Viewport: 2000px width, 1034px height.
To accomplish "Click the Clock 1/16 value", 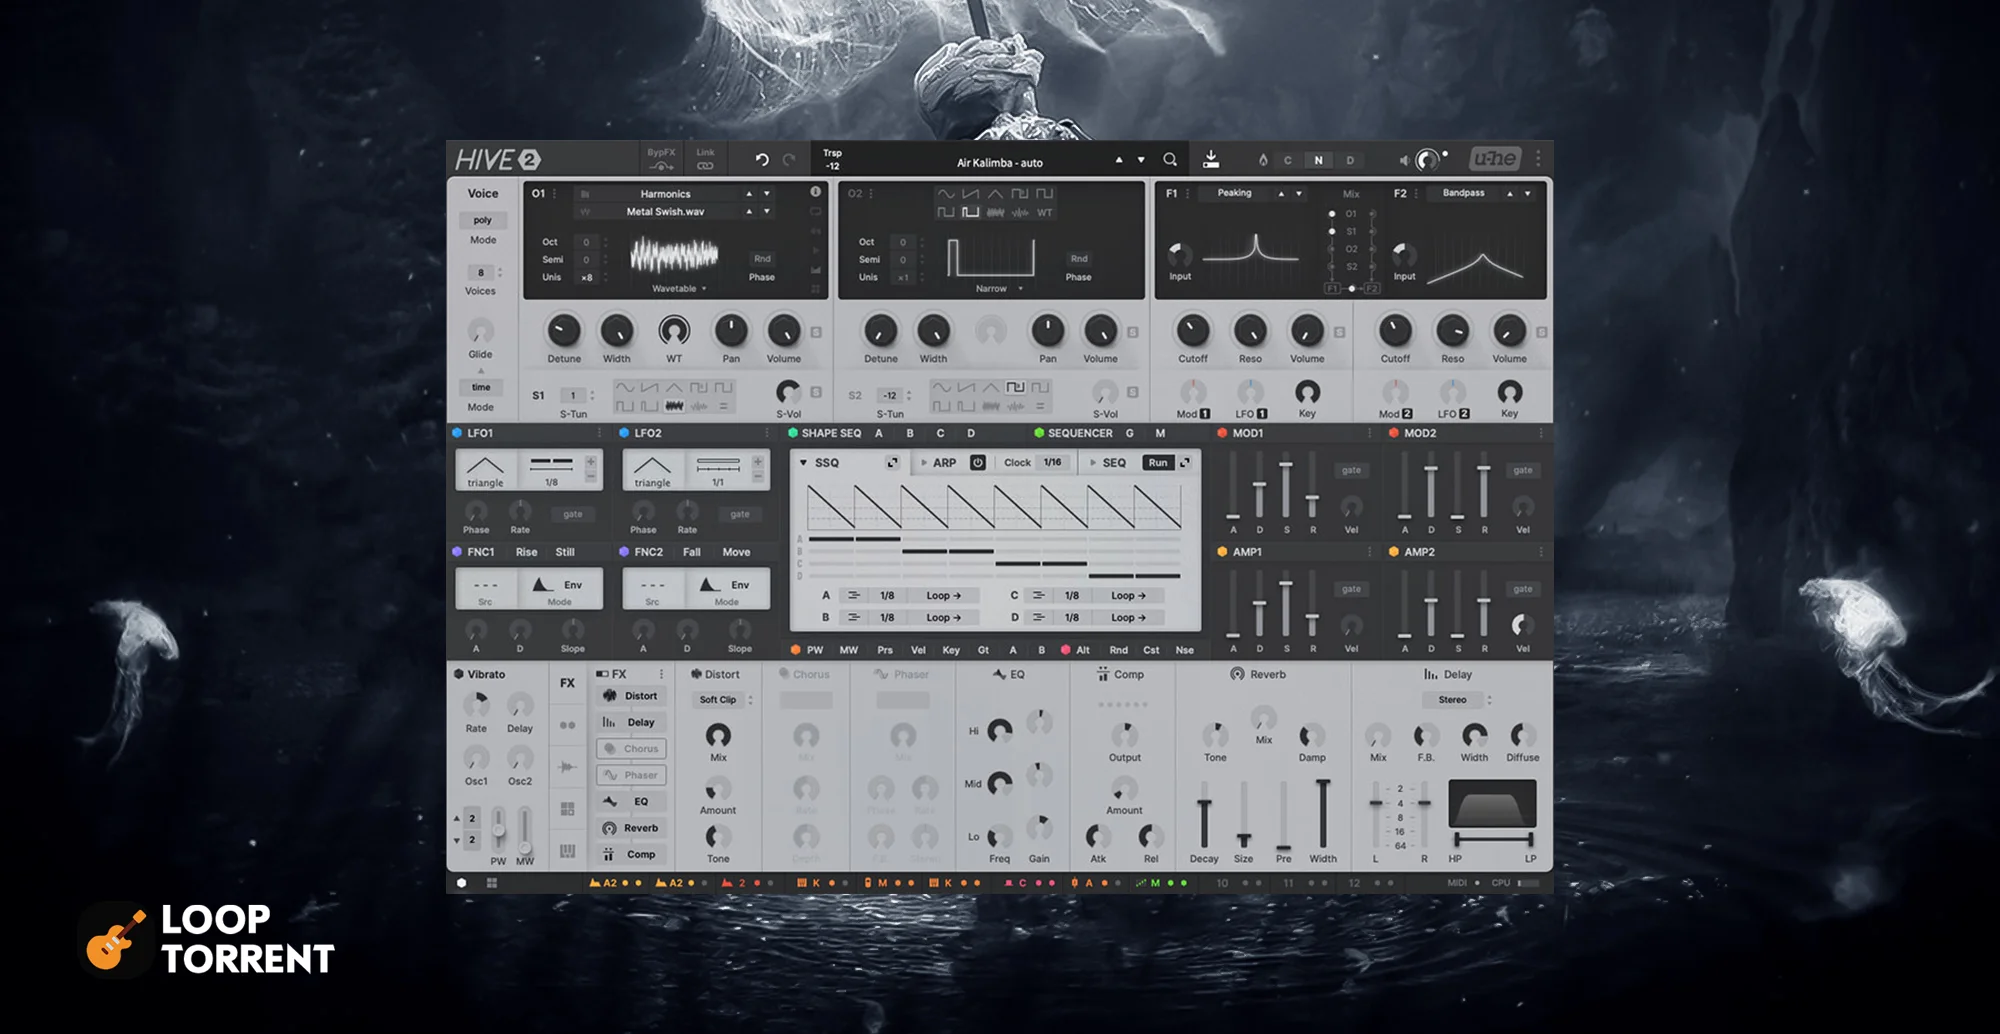I will (x=1053, y=462).
